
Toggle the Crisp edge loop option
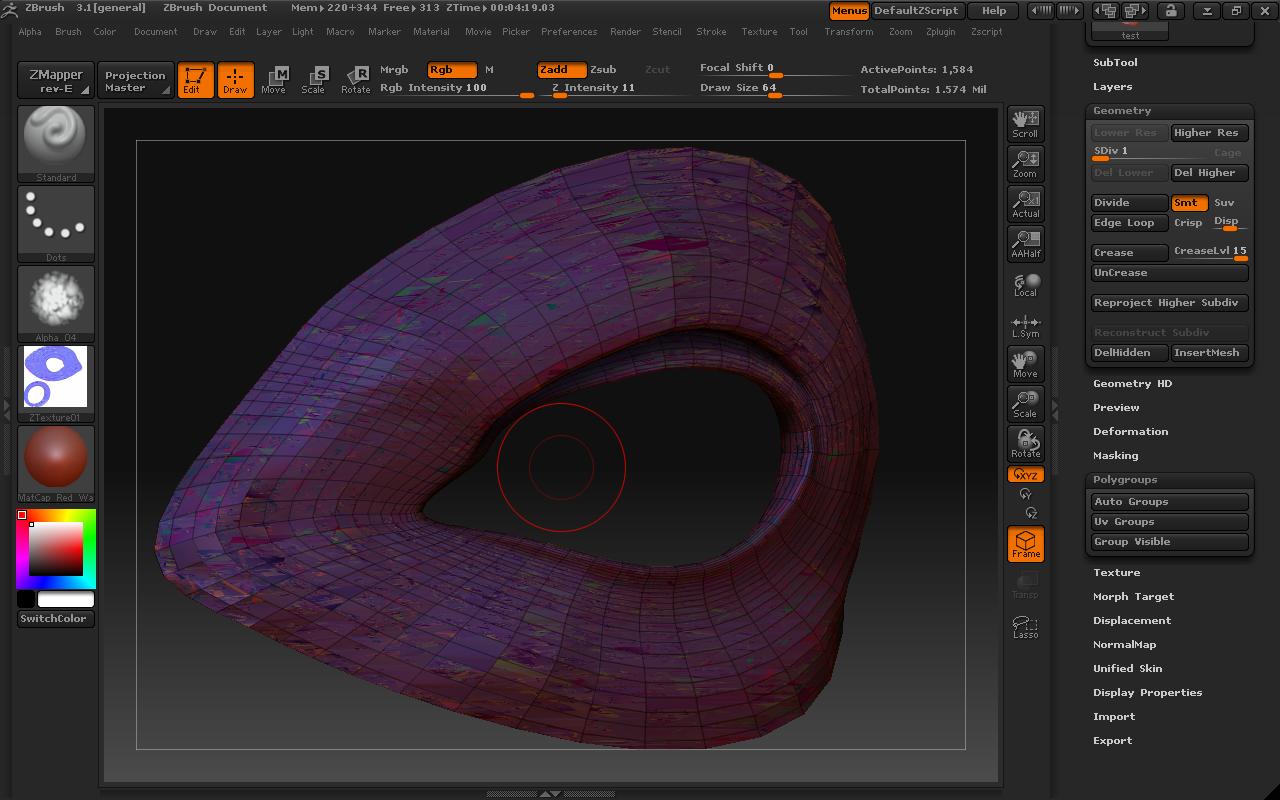[x=1188, y=222]
